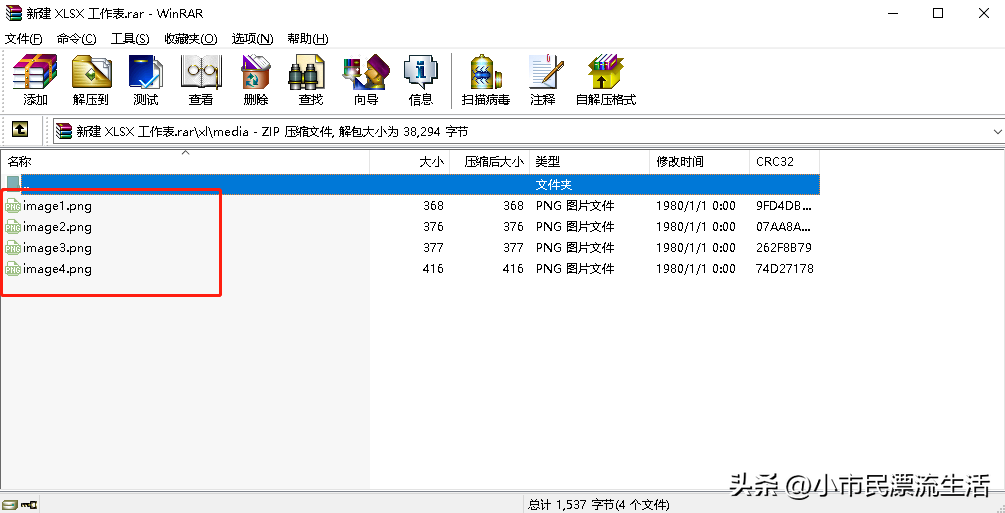Sort by Size (大小) column header
Viewport: 1005px width, 513px height.
tap(410, 162)
